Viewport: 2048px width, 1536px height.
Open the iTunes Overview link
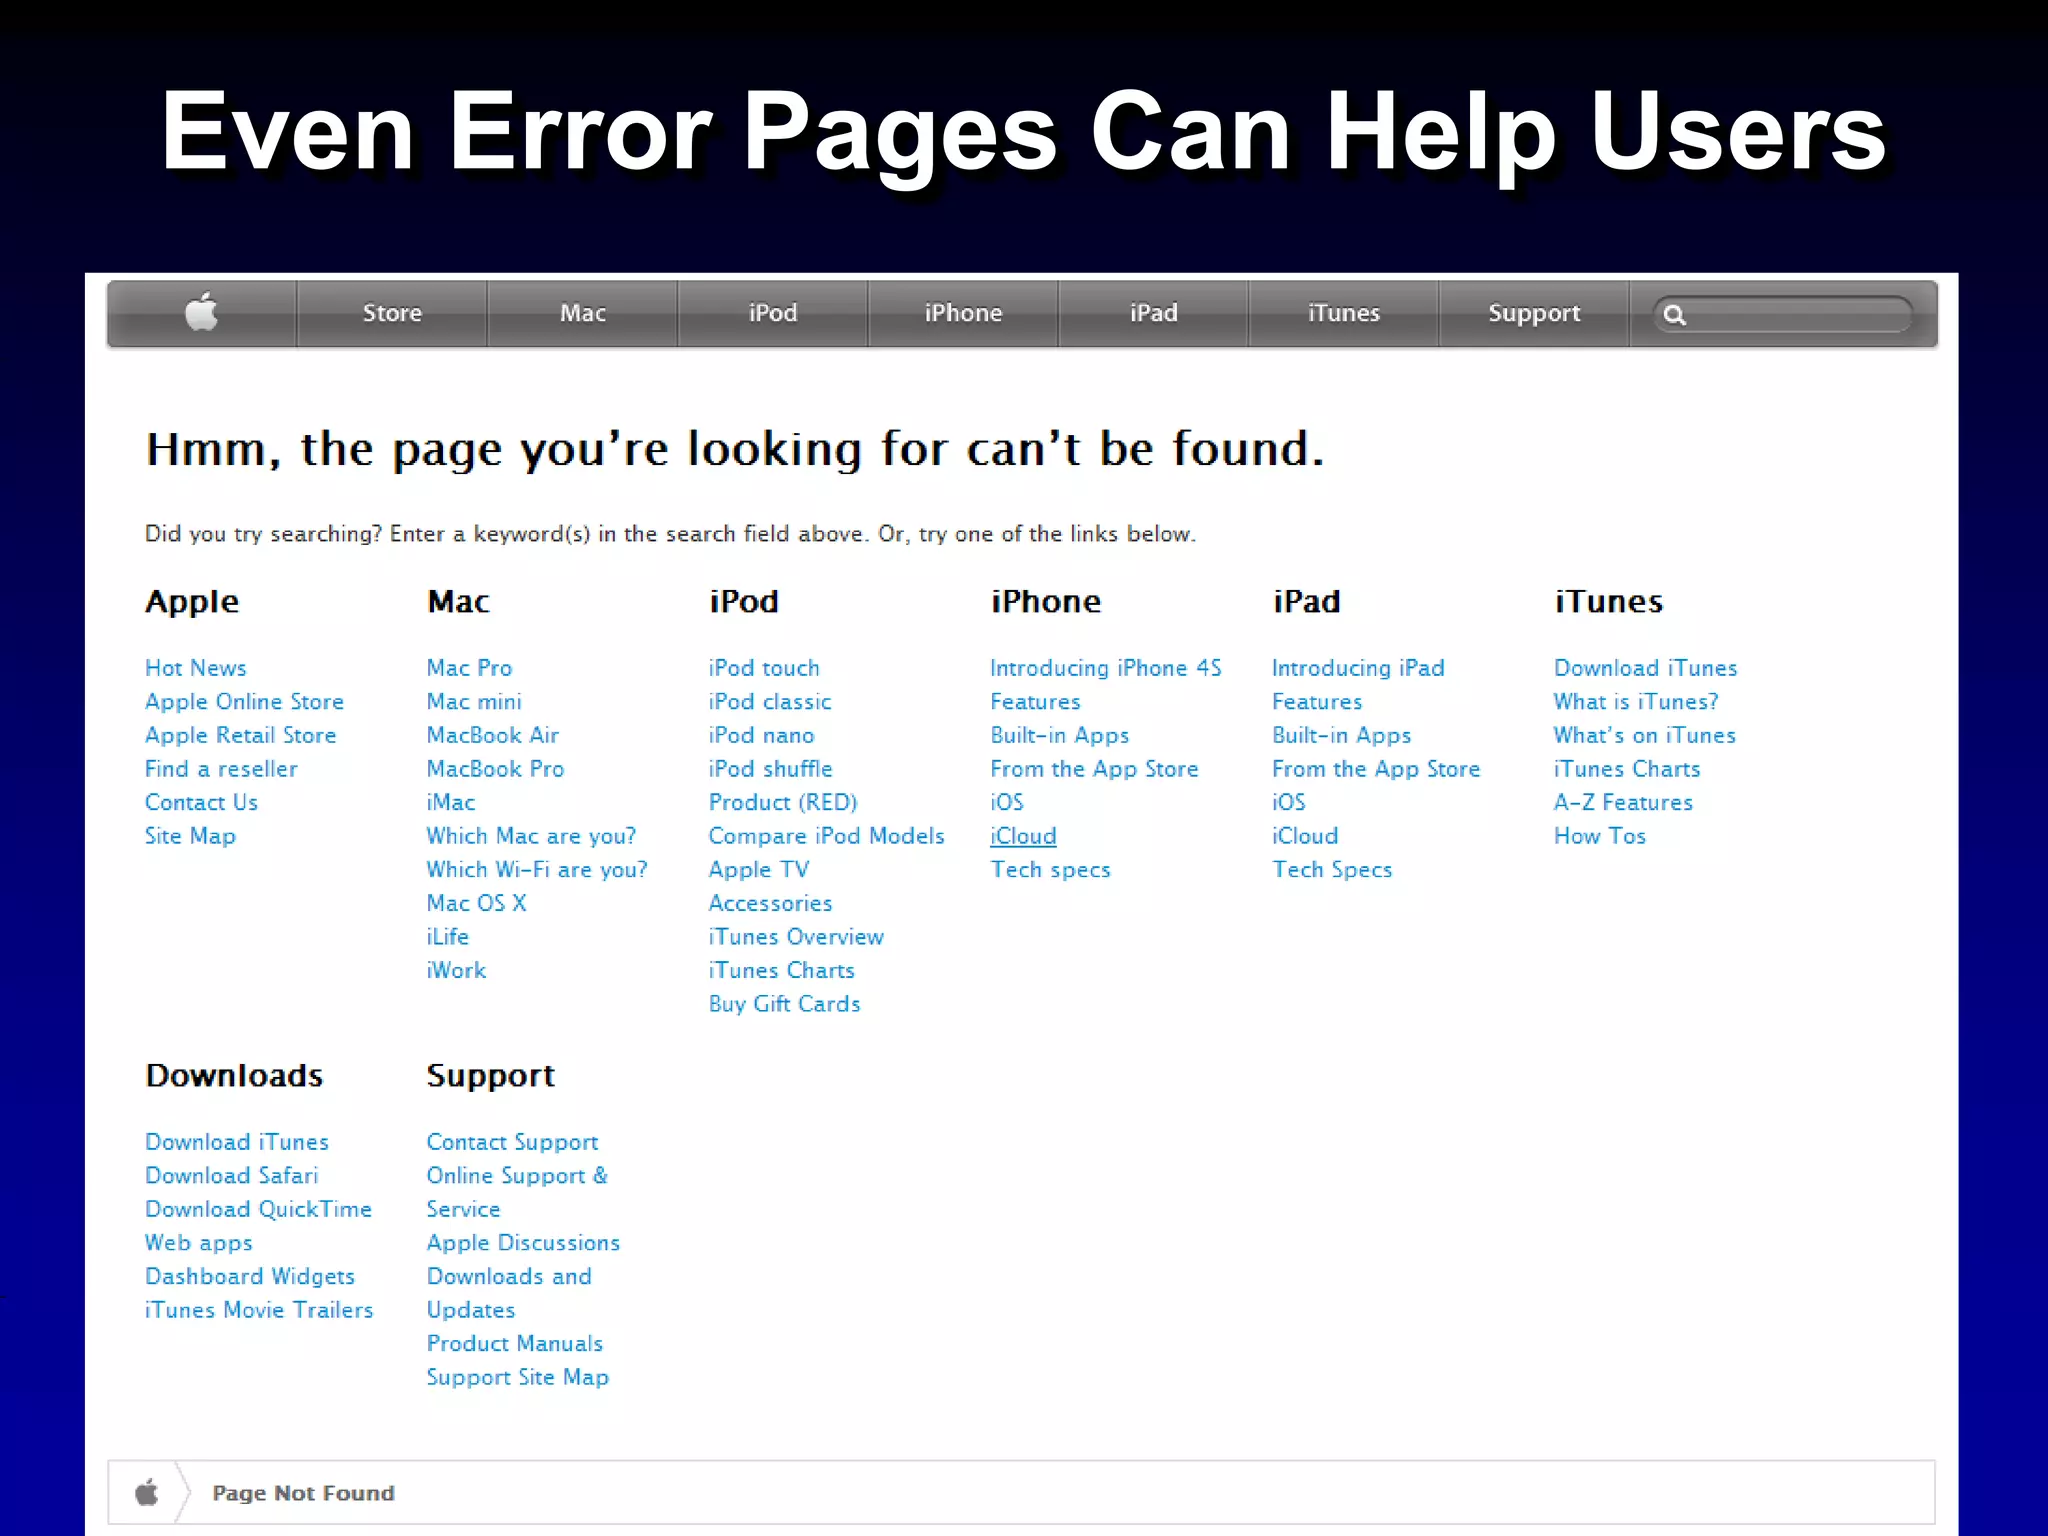[x=796, y=937]
